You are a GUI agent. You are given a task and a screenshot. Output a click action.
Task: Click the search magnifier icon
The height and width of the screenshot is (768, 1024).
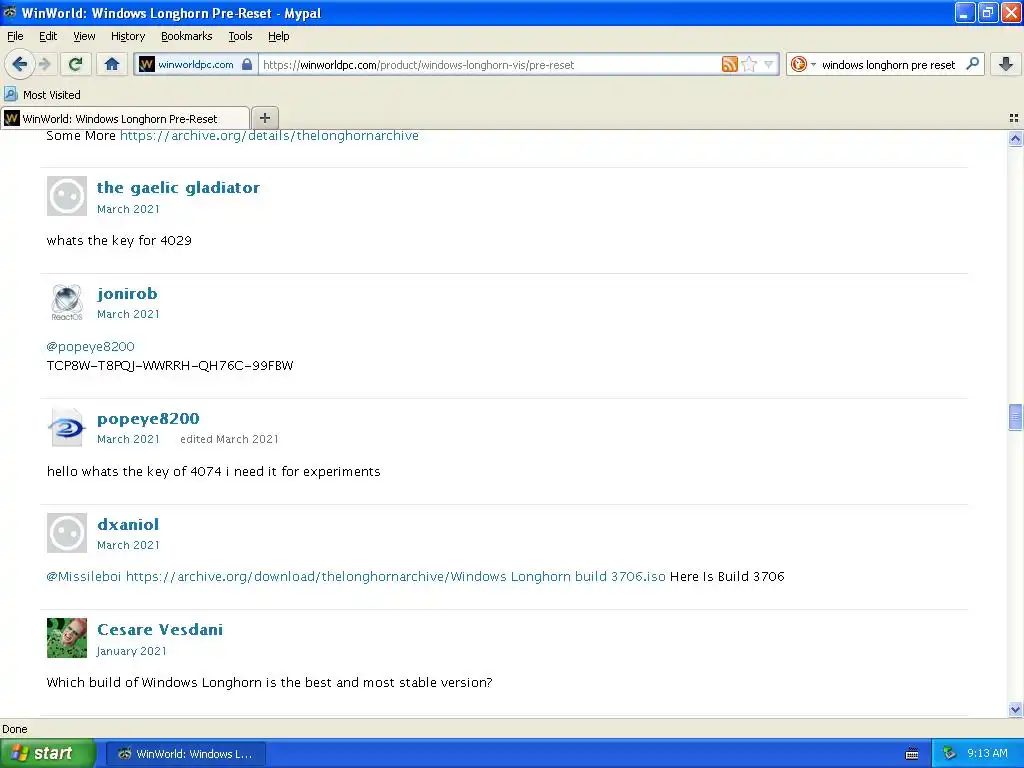point(972,64)
